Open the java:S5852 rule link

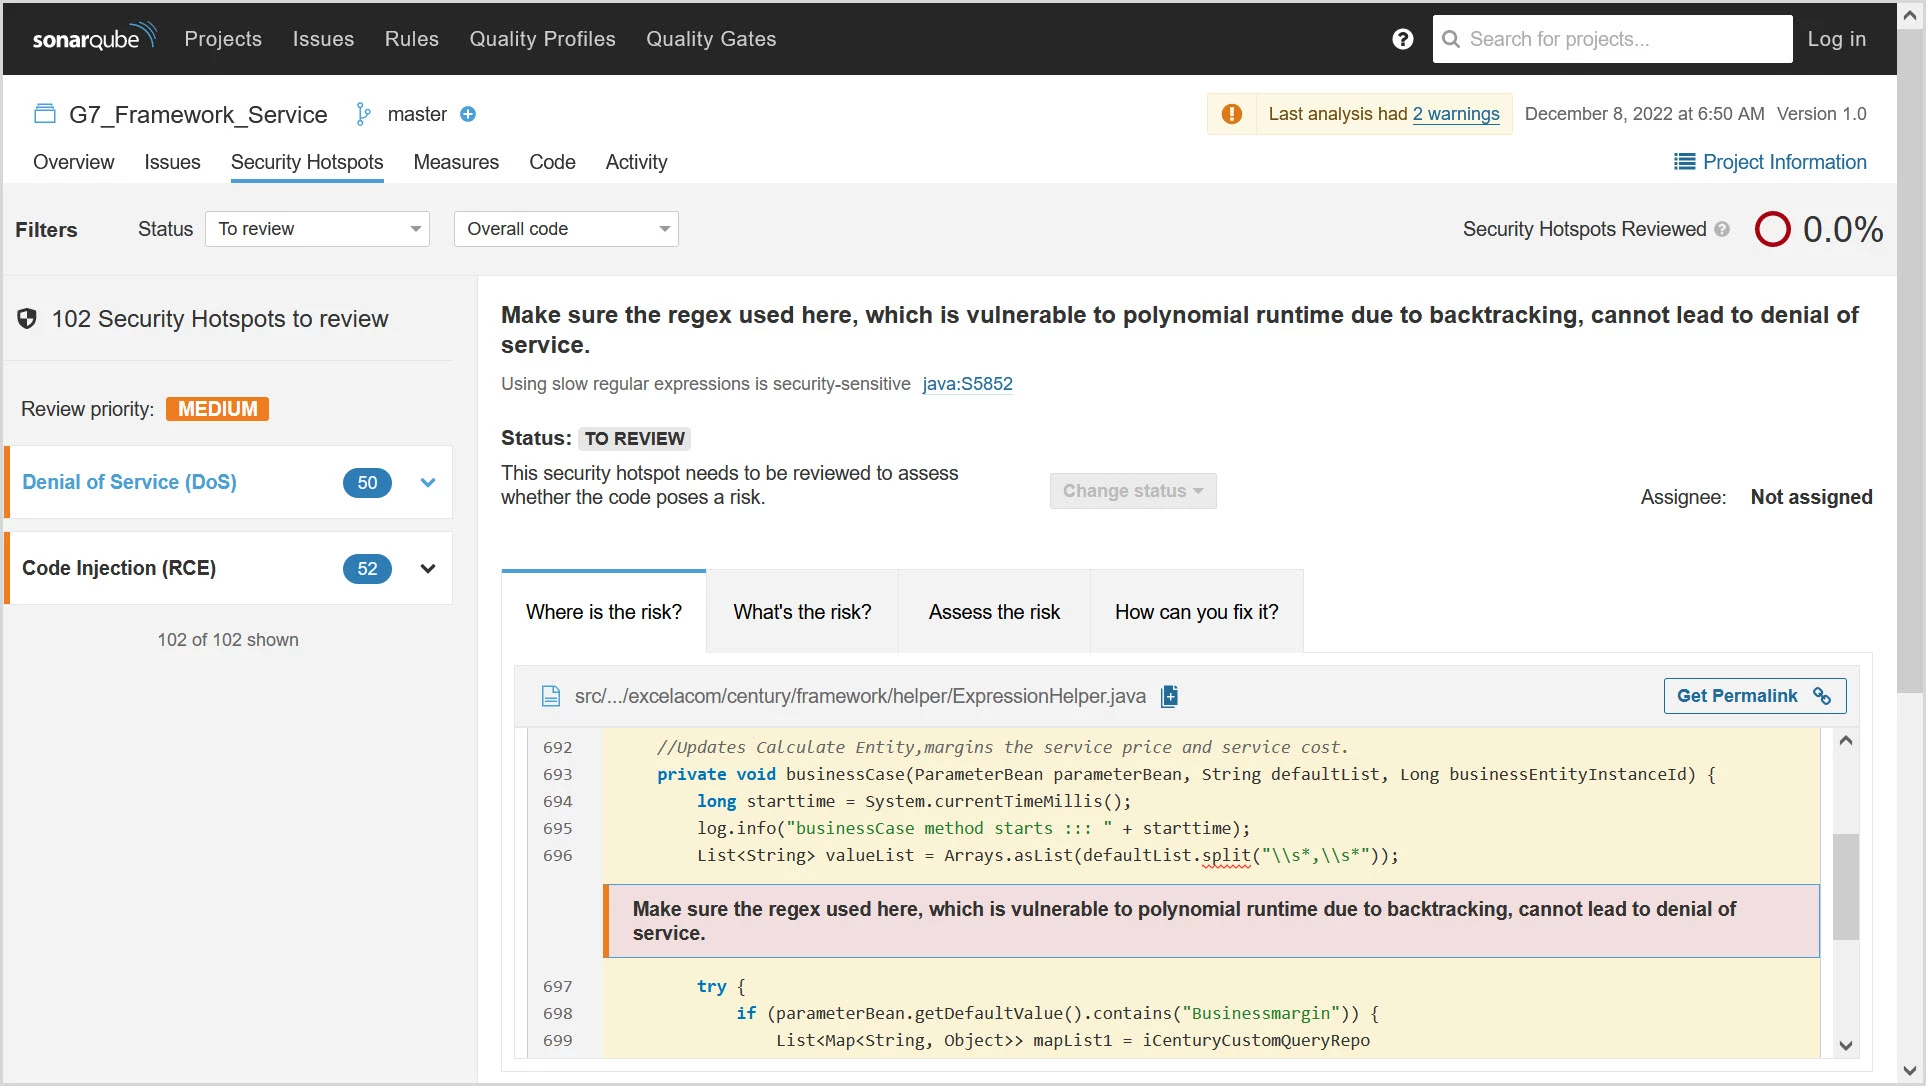pyautogui.click(x=967, y=384)
